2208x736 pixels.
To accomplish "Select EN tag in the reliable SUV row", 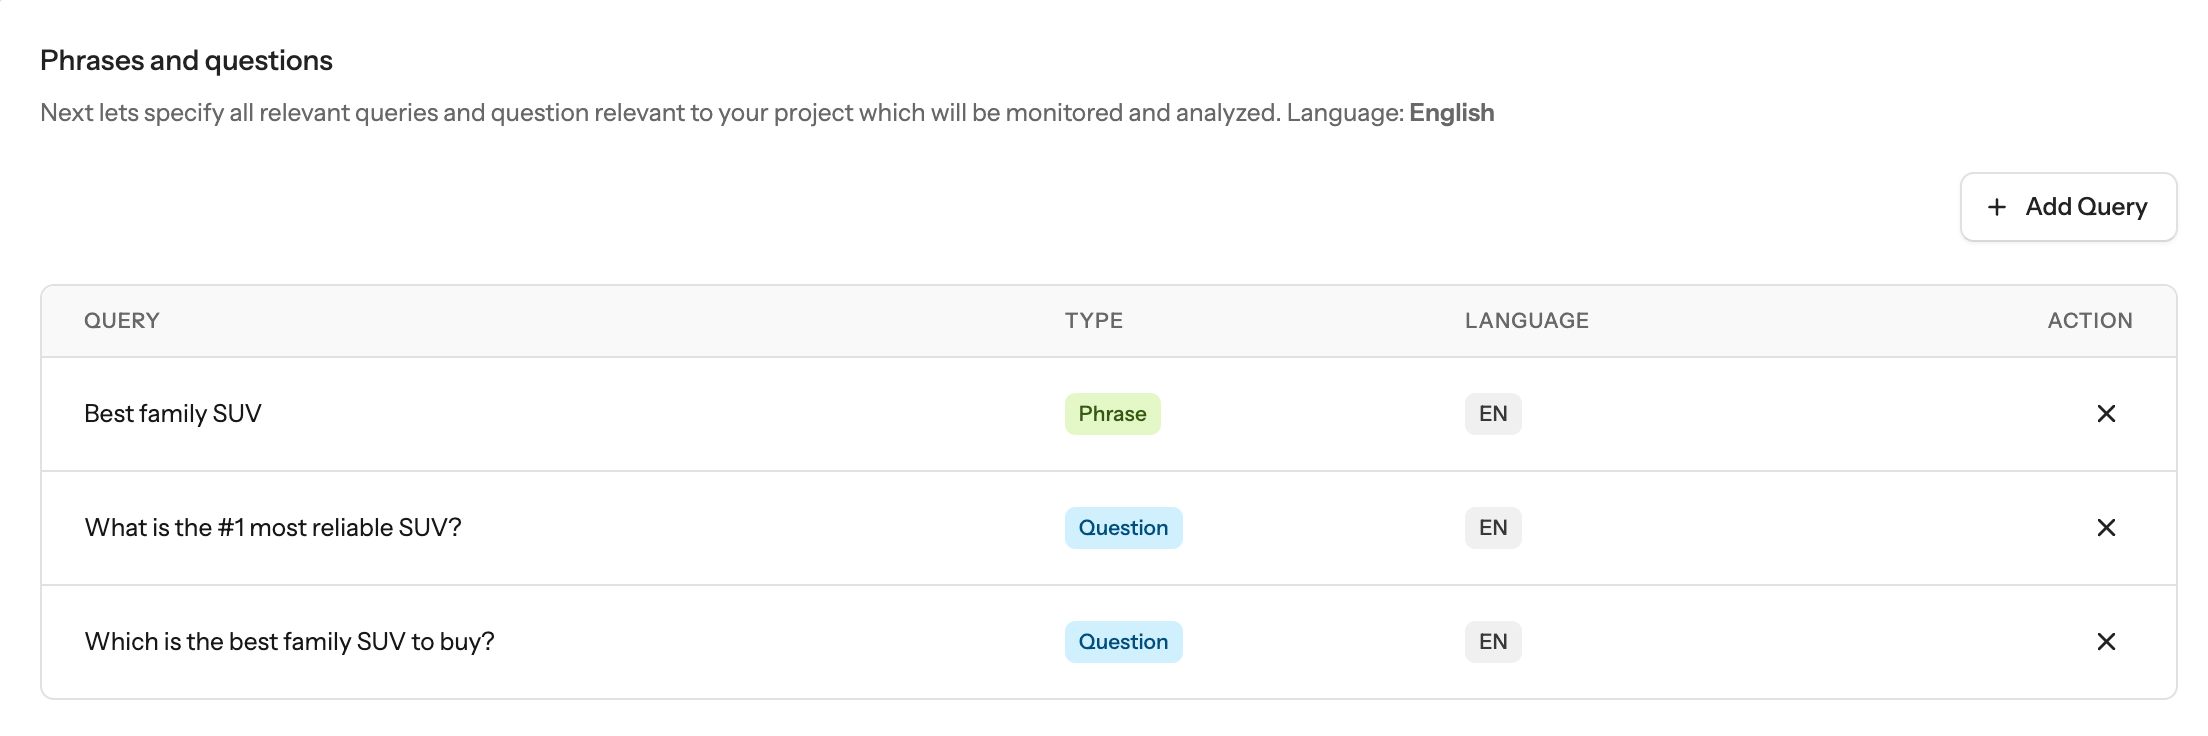I will [x=1493, y=528].
